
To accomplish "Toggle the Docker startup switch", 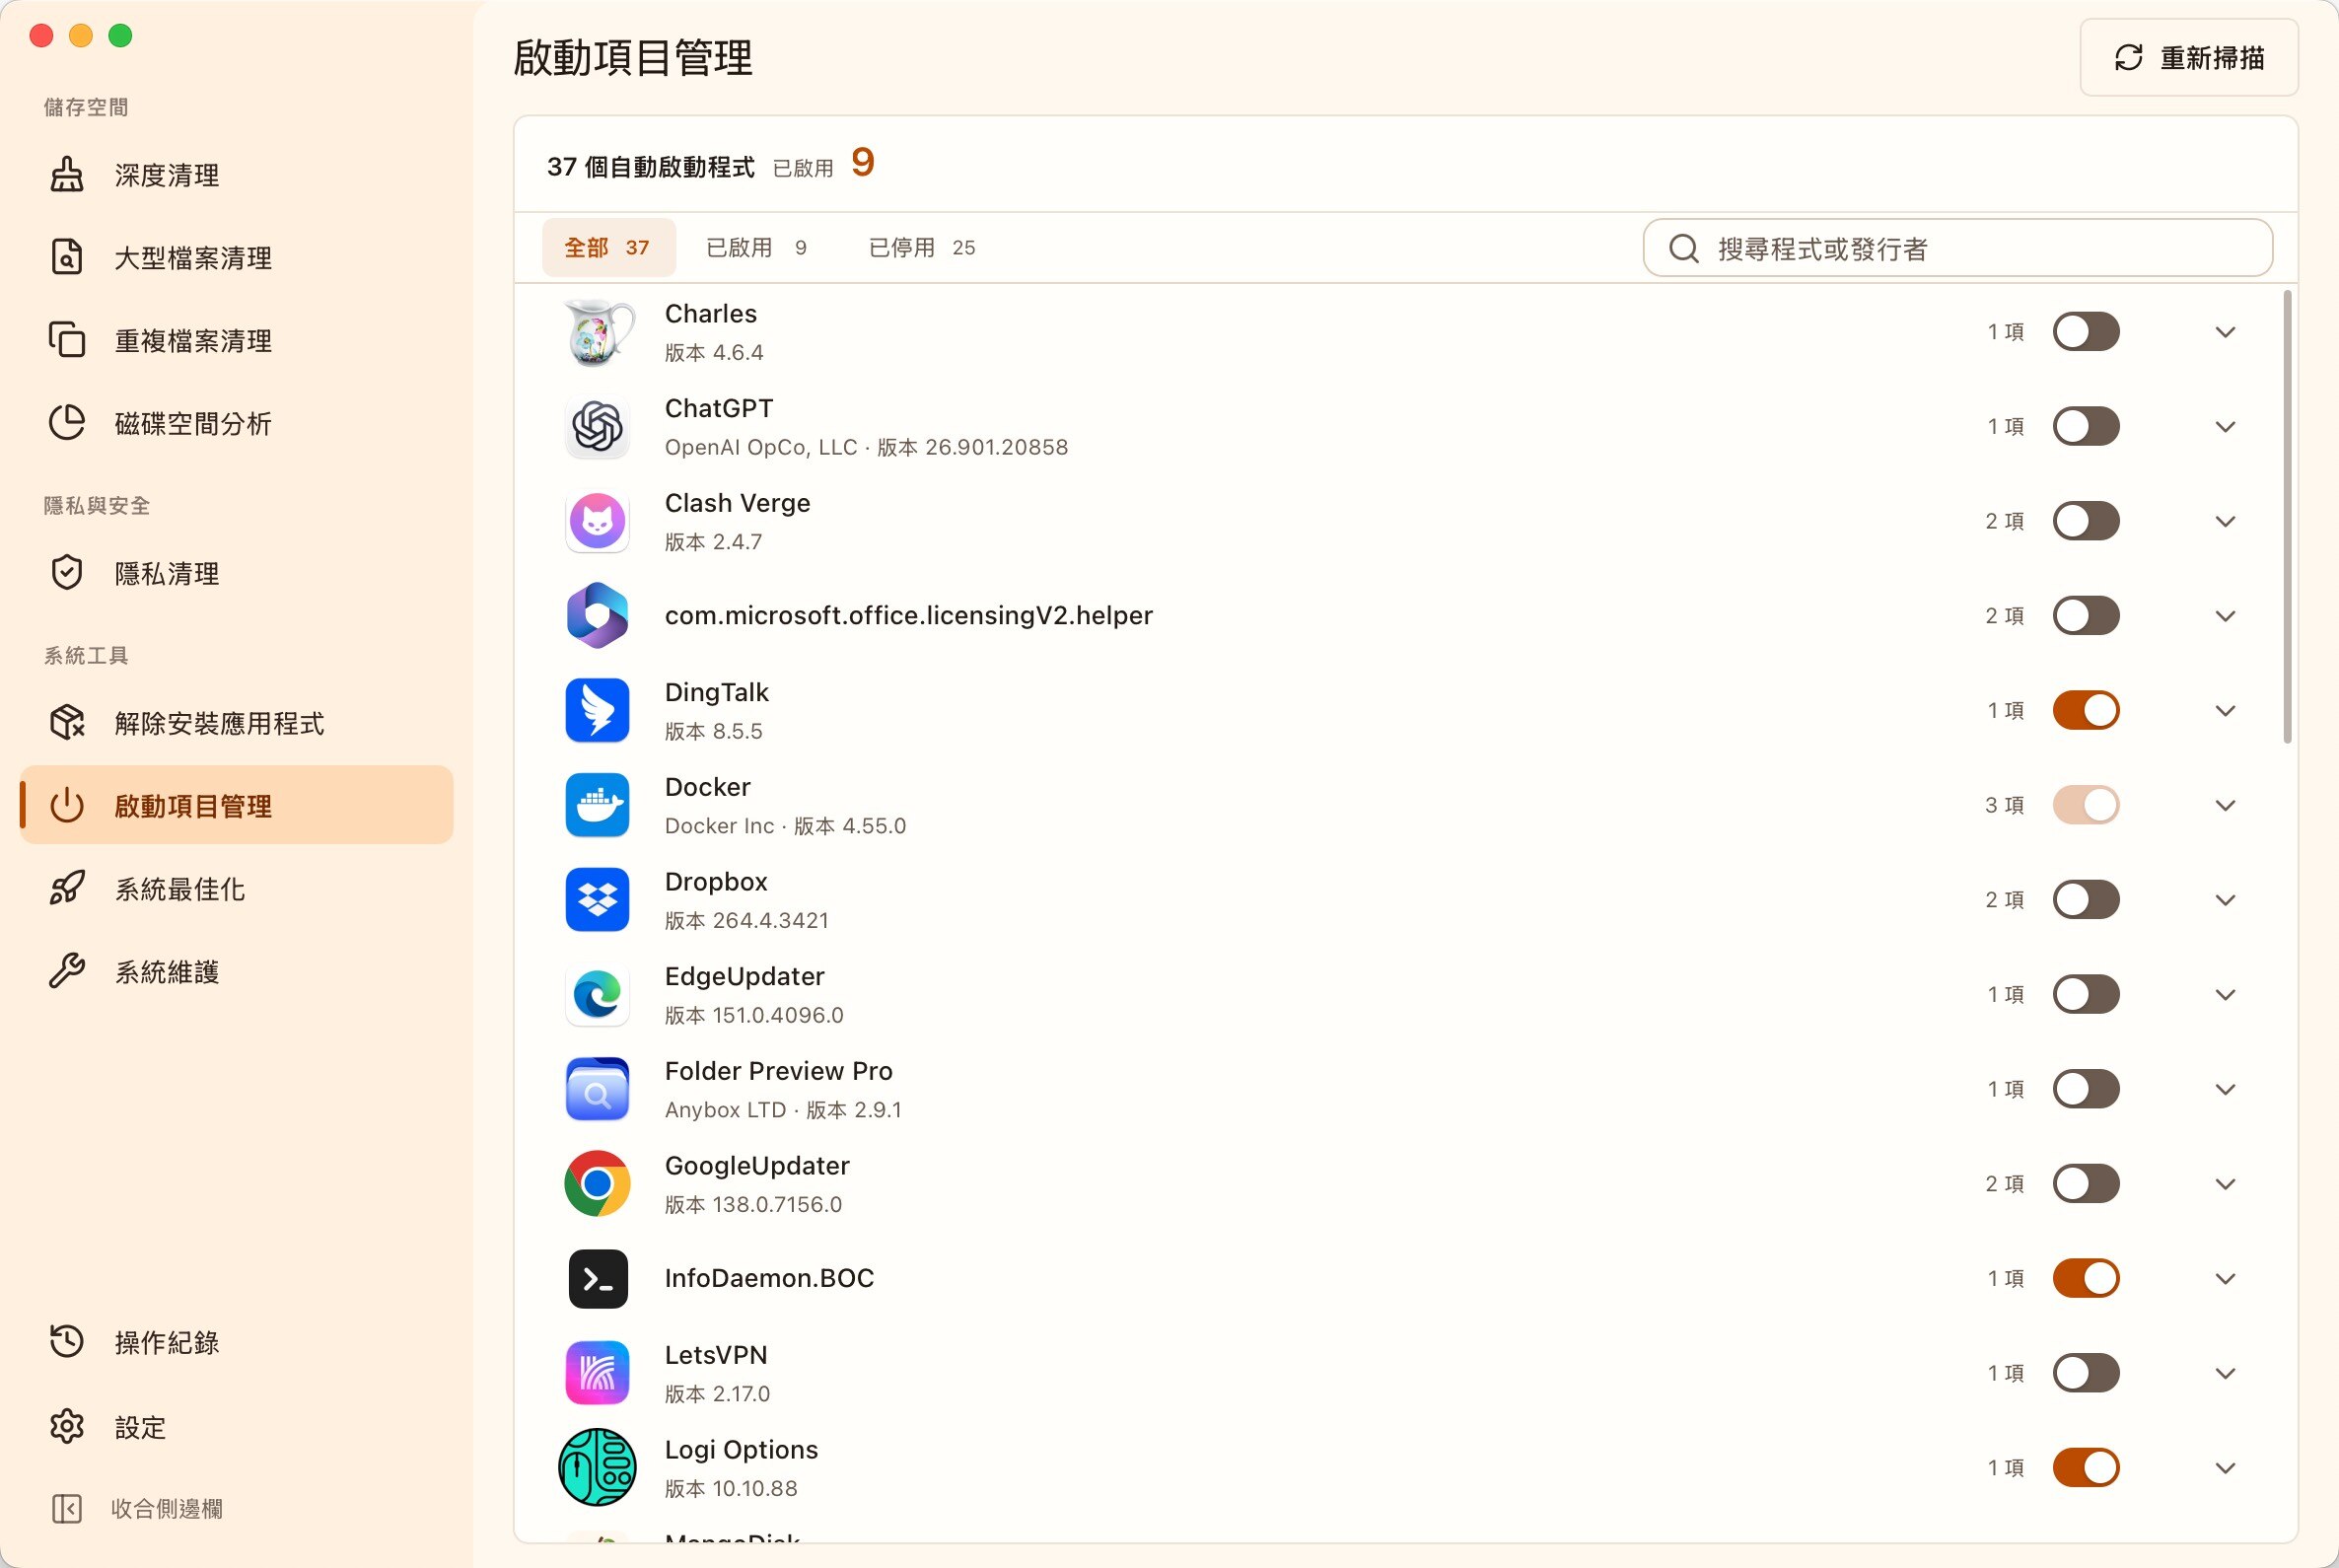I will point(2087,805).
